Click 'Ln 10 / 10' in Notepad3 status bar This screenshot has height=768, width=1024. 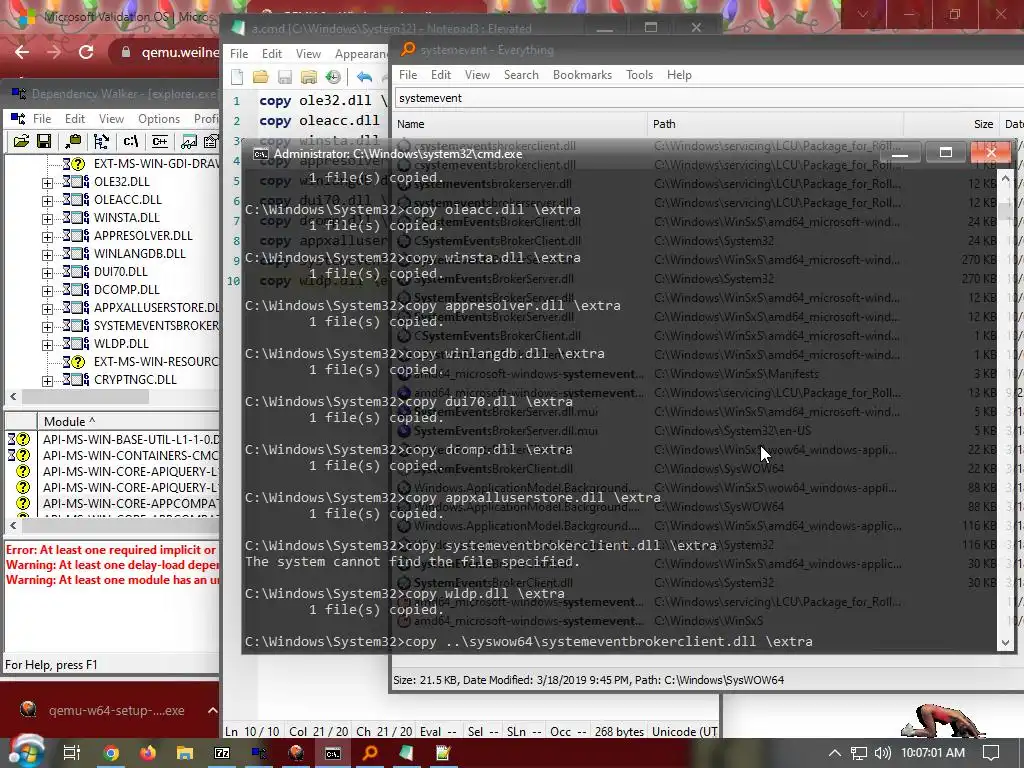251,731
